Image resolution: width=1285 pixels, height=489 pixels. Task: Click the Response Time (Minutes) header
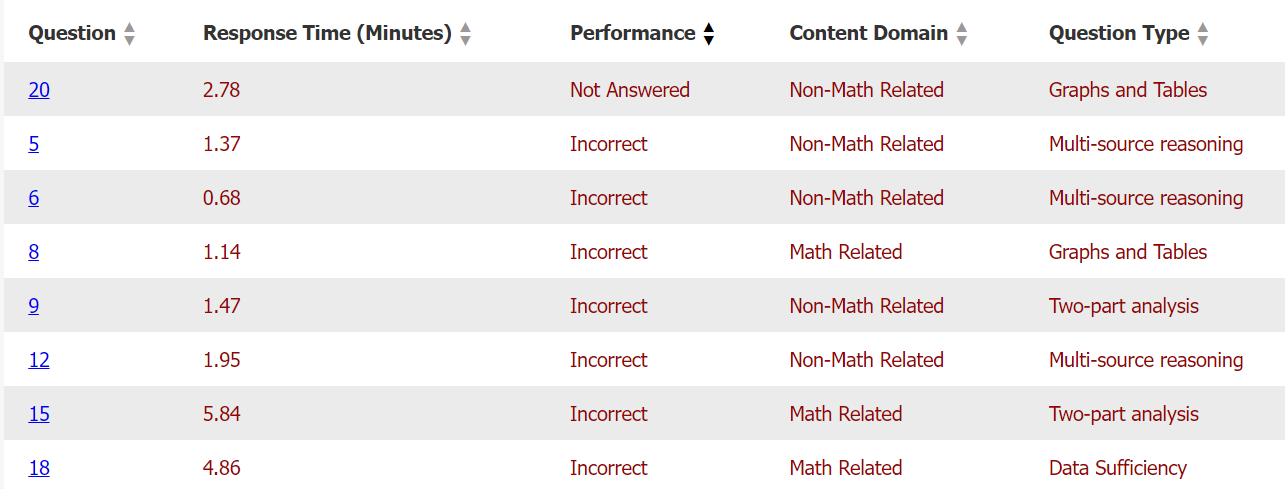click(327, 33)
